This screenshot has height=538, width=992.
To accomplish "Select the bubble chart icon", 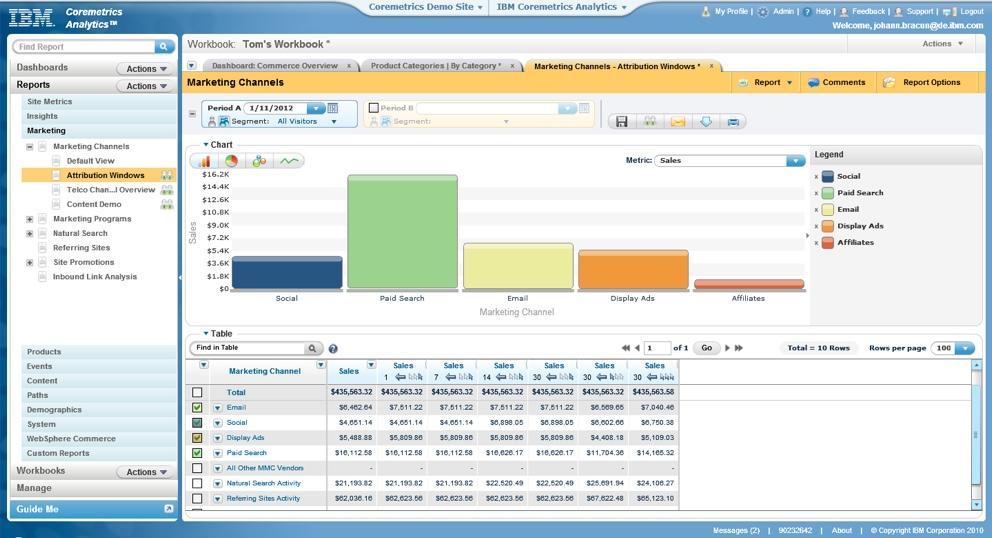I will pyautogui.click(x=259, y=161).
